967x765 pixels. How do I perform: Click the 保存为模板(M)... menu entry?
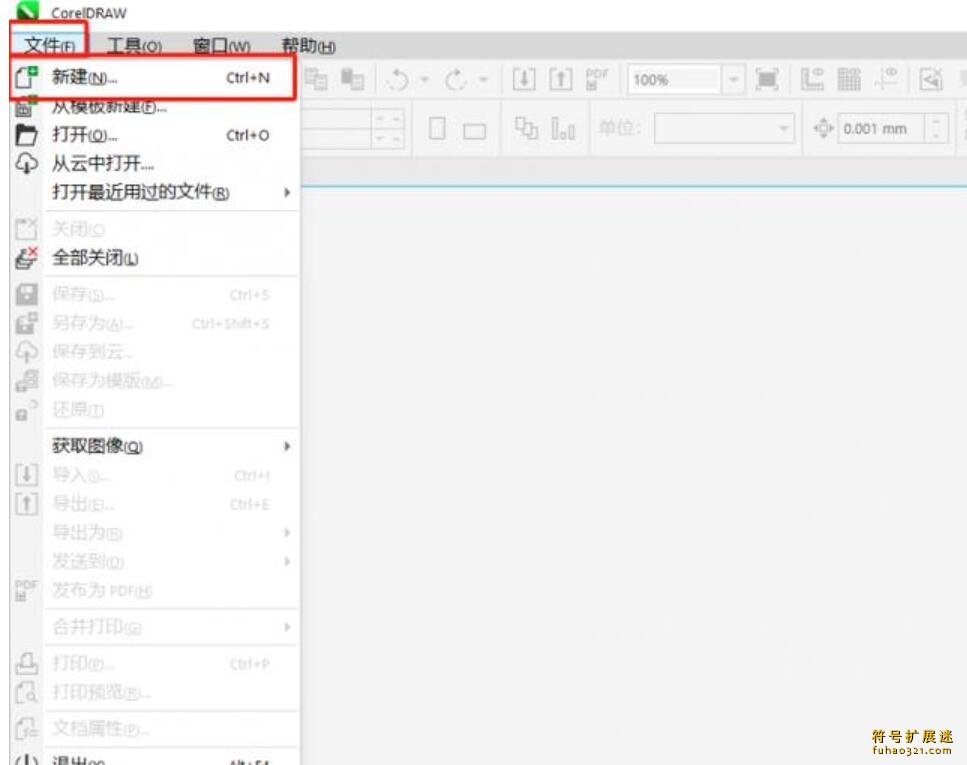coord(153,381)
